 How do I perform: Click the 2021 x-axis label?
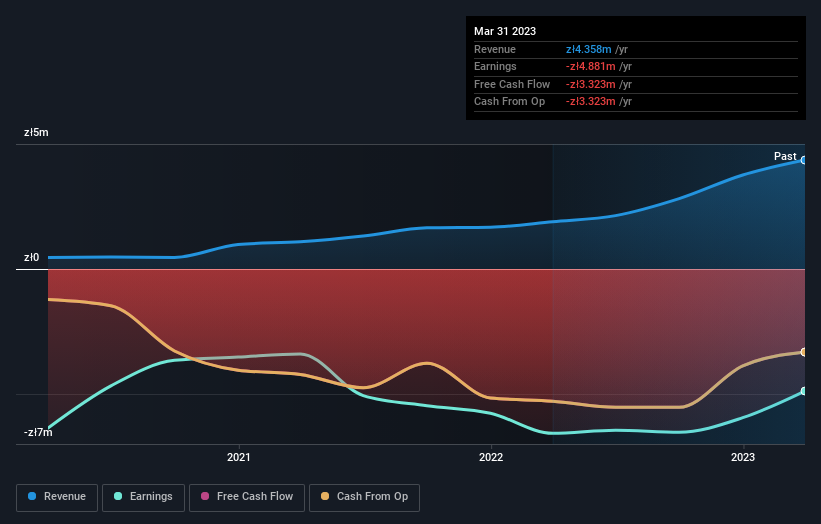[x=239, y=457]
